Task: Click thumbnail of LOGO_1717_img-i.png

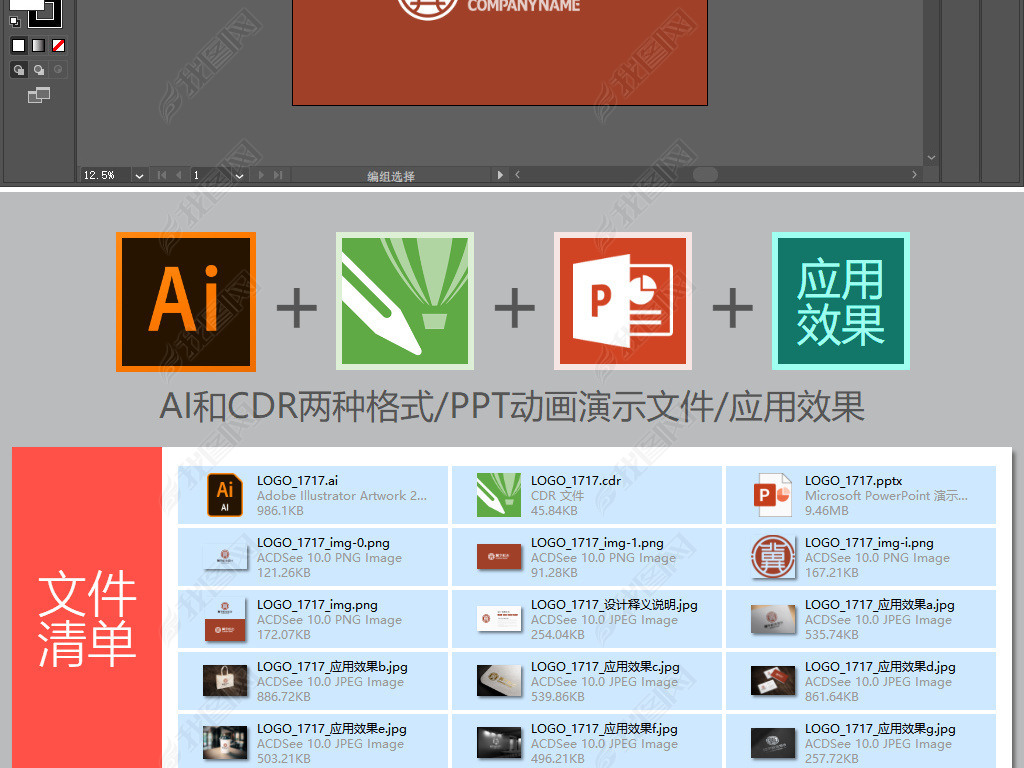Action: click(773, 557)
